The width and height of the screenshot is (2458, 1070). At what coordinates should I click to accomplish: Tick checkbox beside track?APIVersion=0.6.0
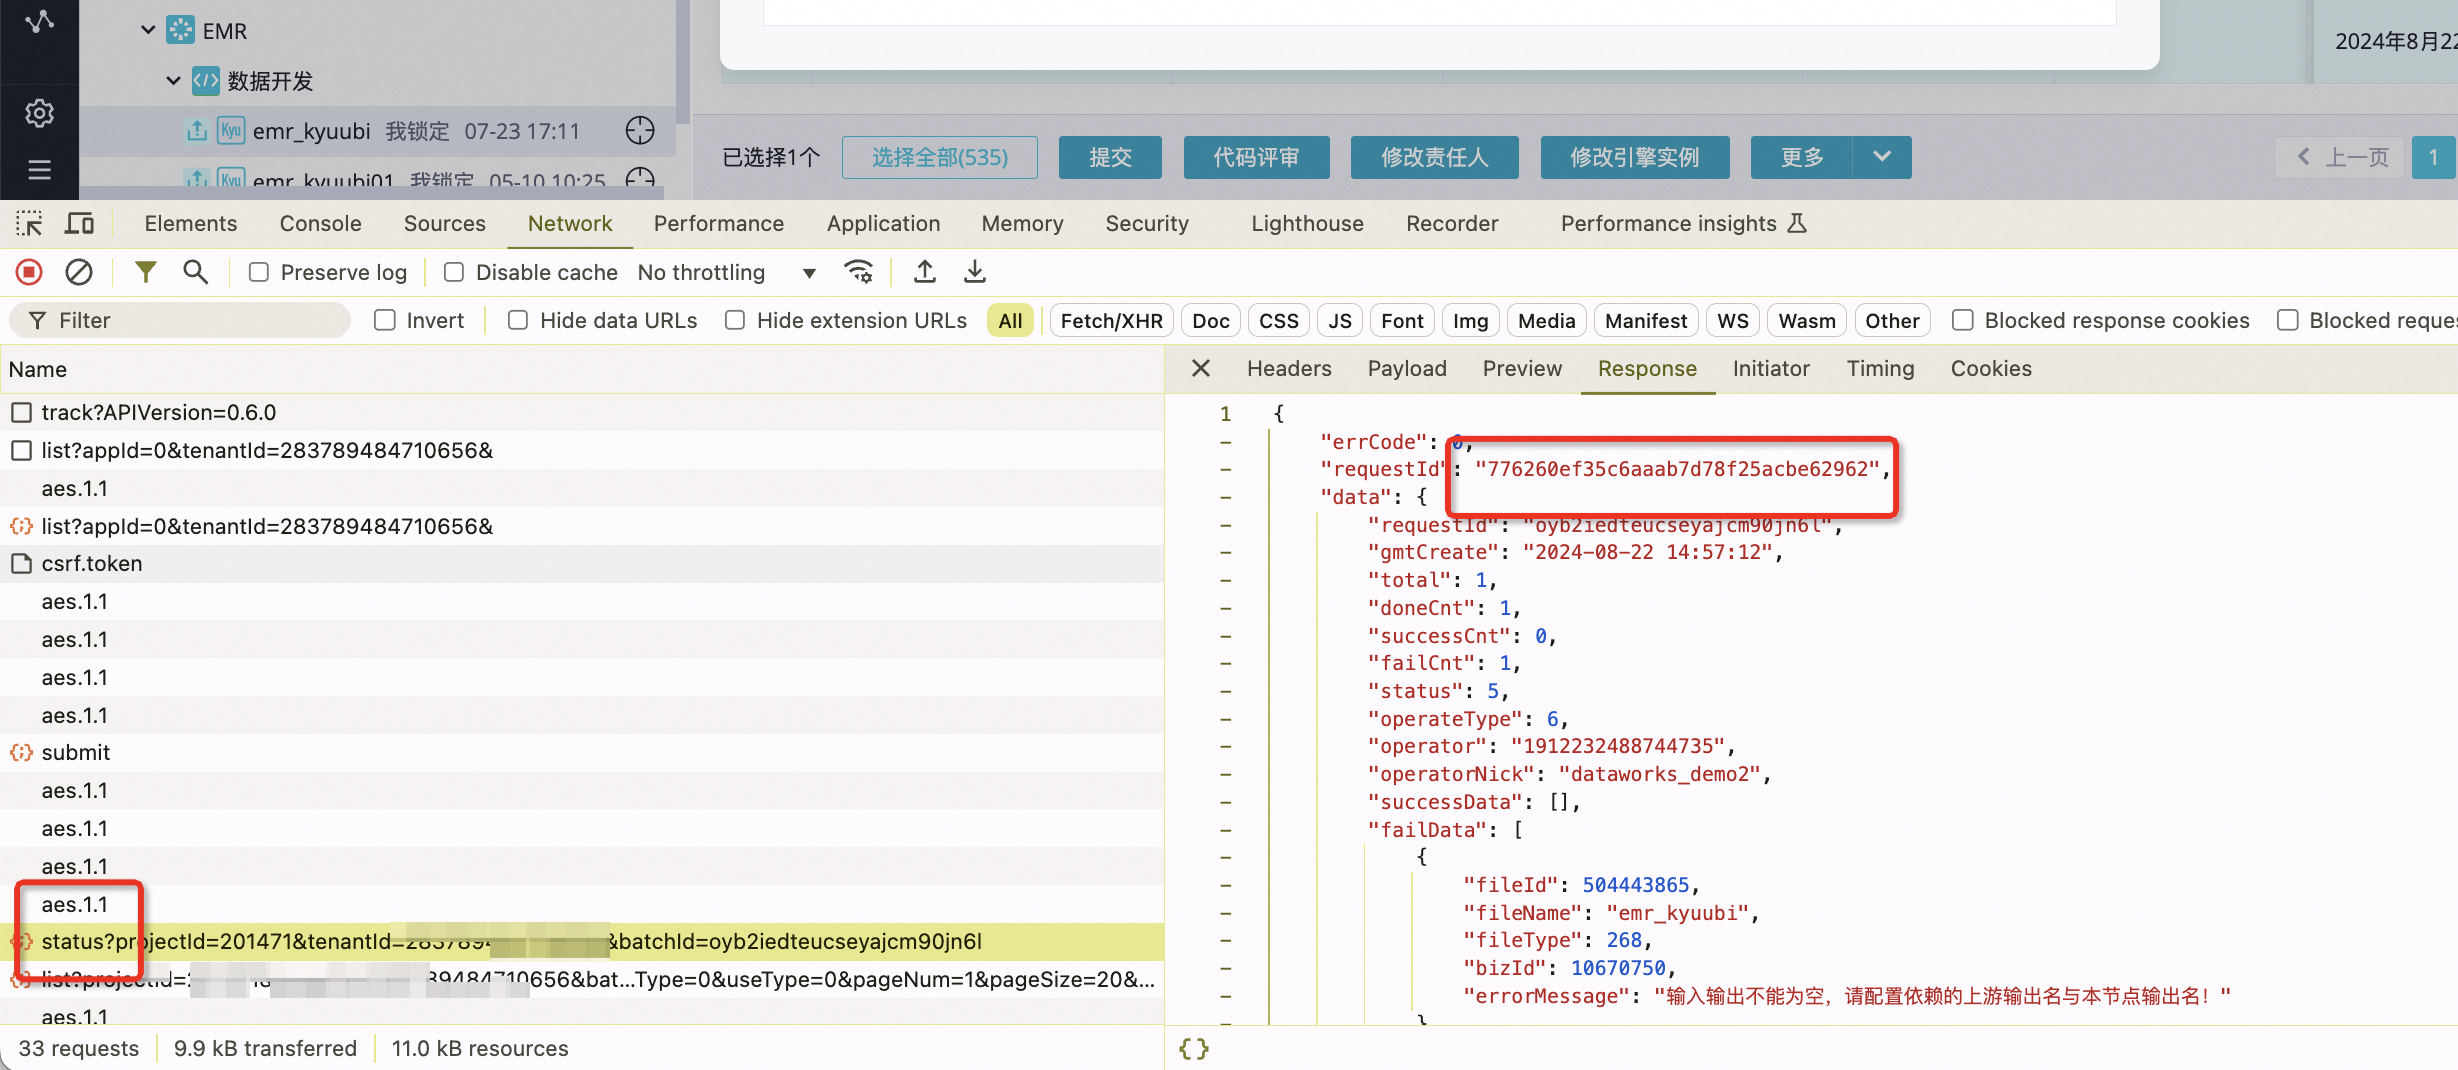click(21, 412)
